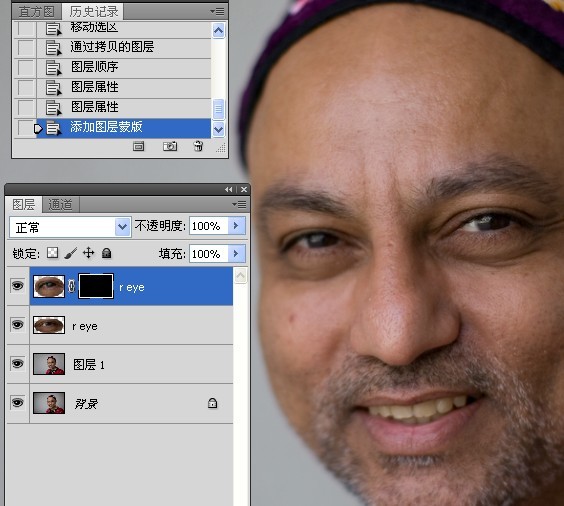This screenshot has height=506, width=564.
Task: Click the delete history state trash icon
Action: 198,146
